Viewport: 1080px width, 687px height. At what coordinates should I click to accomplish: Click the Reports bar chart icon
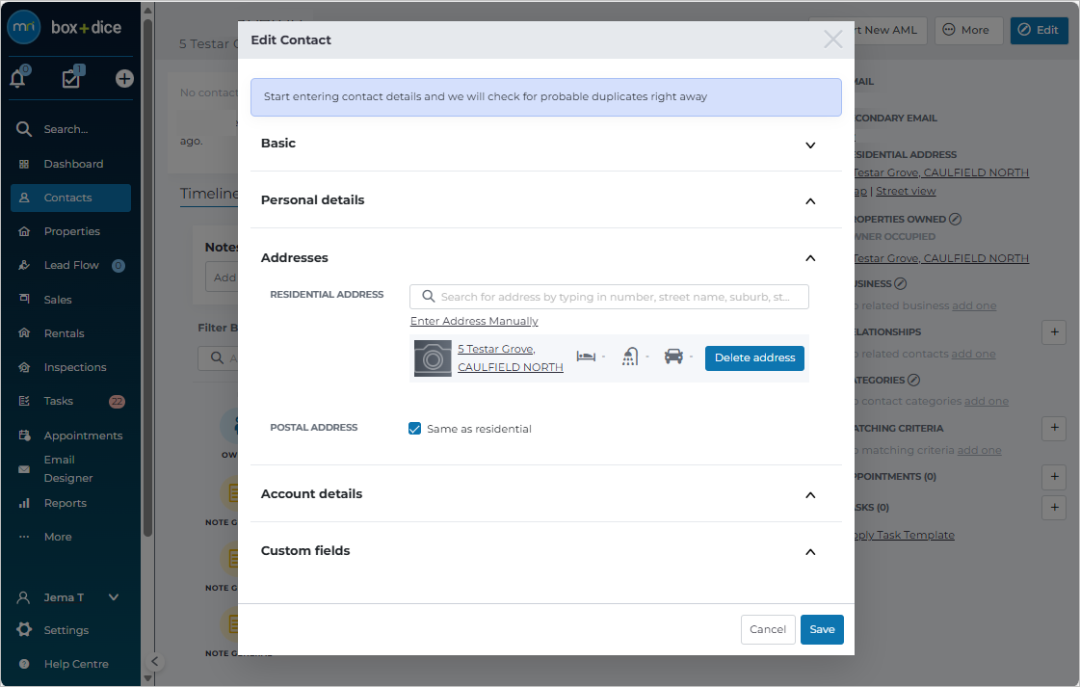click(24, 503)
